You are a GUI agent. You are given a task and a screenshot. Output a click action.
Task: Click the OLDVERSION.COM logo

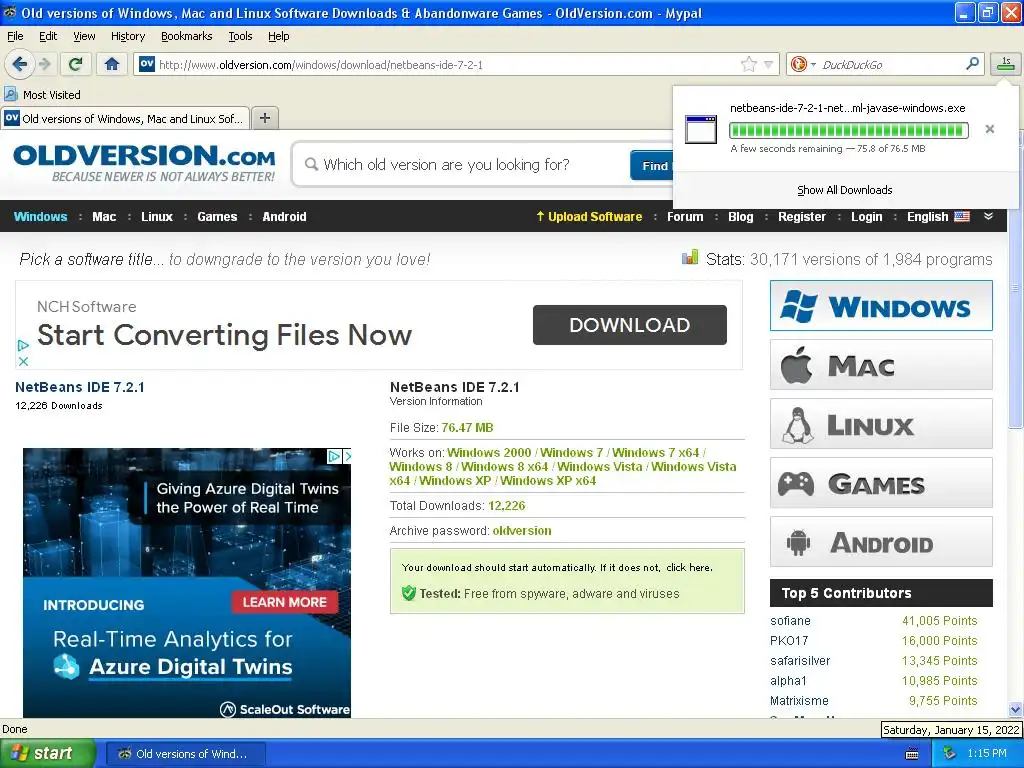click(x=144, y=163)
